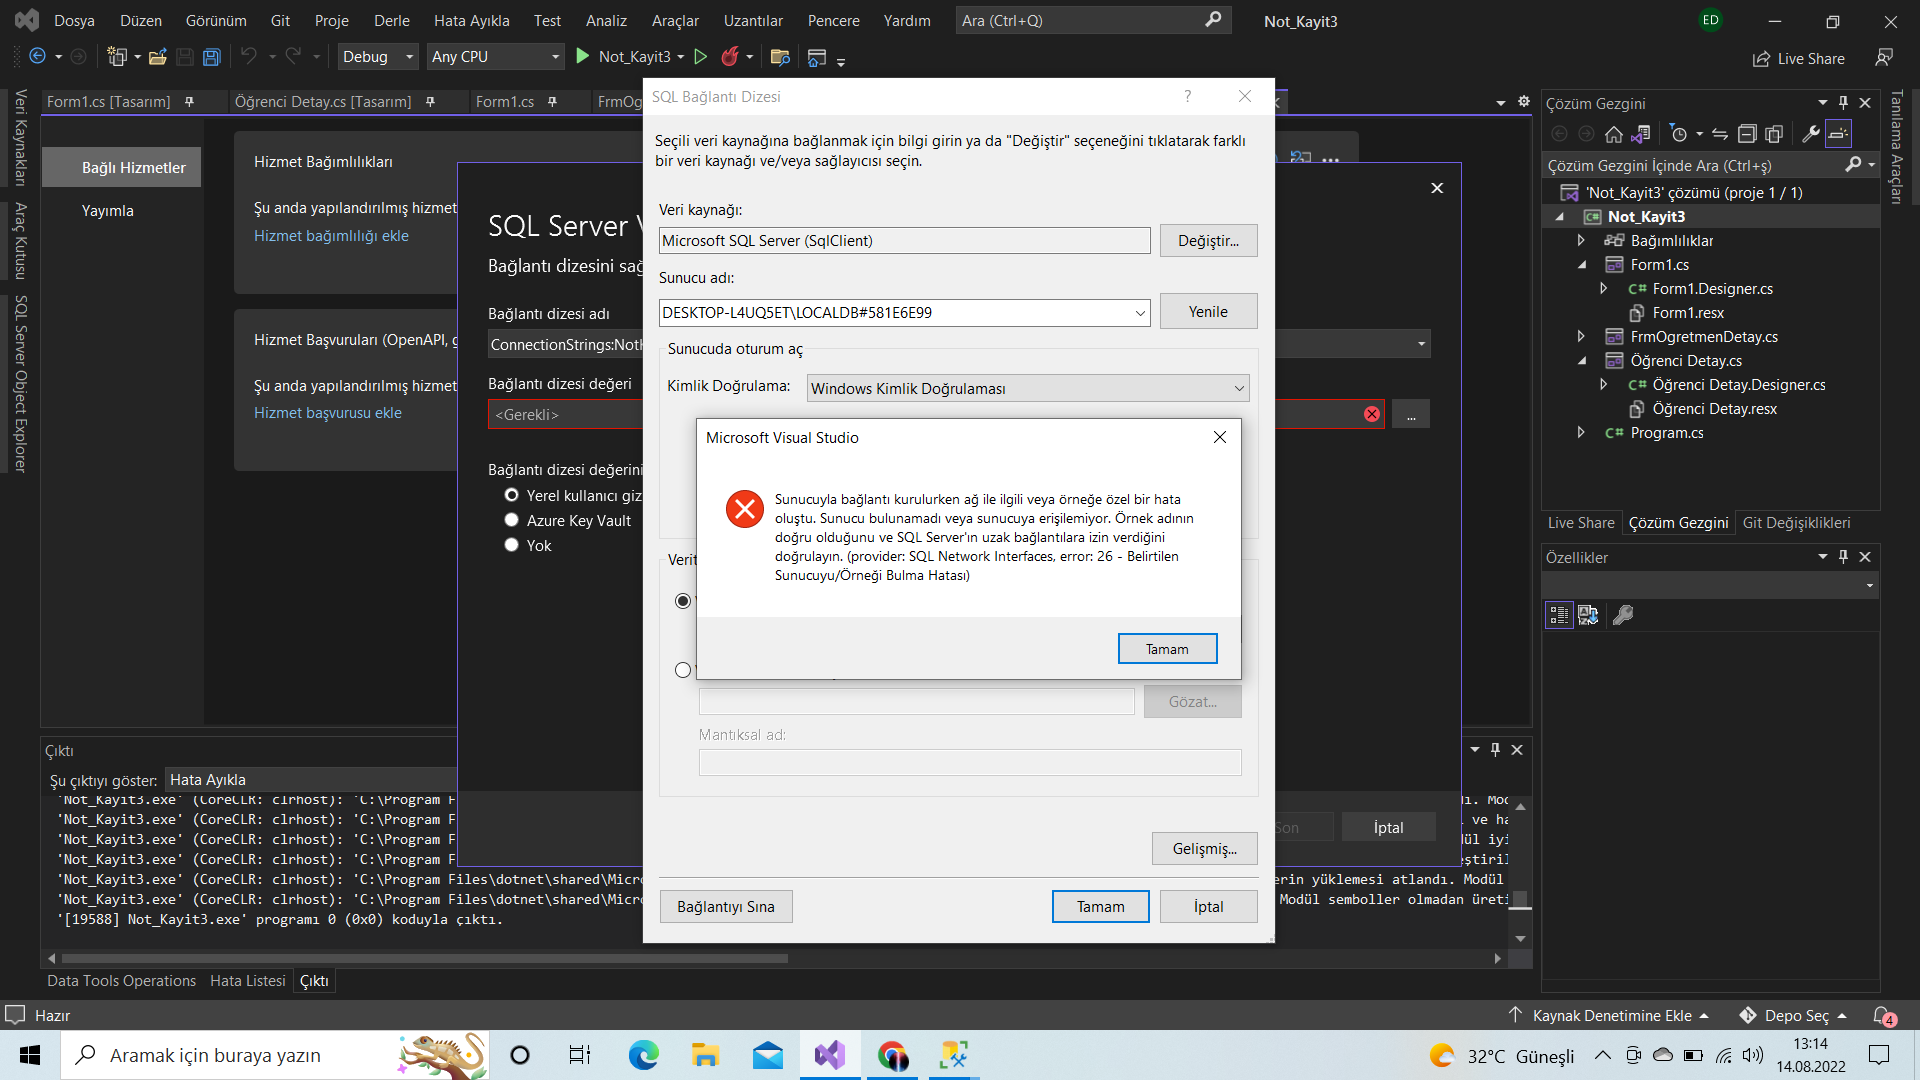This screenshot has width=1920, height=1080.
Task: Open Visual Studio from the taskbar
Action: pos(830,1055)
